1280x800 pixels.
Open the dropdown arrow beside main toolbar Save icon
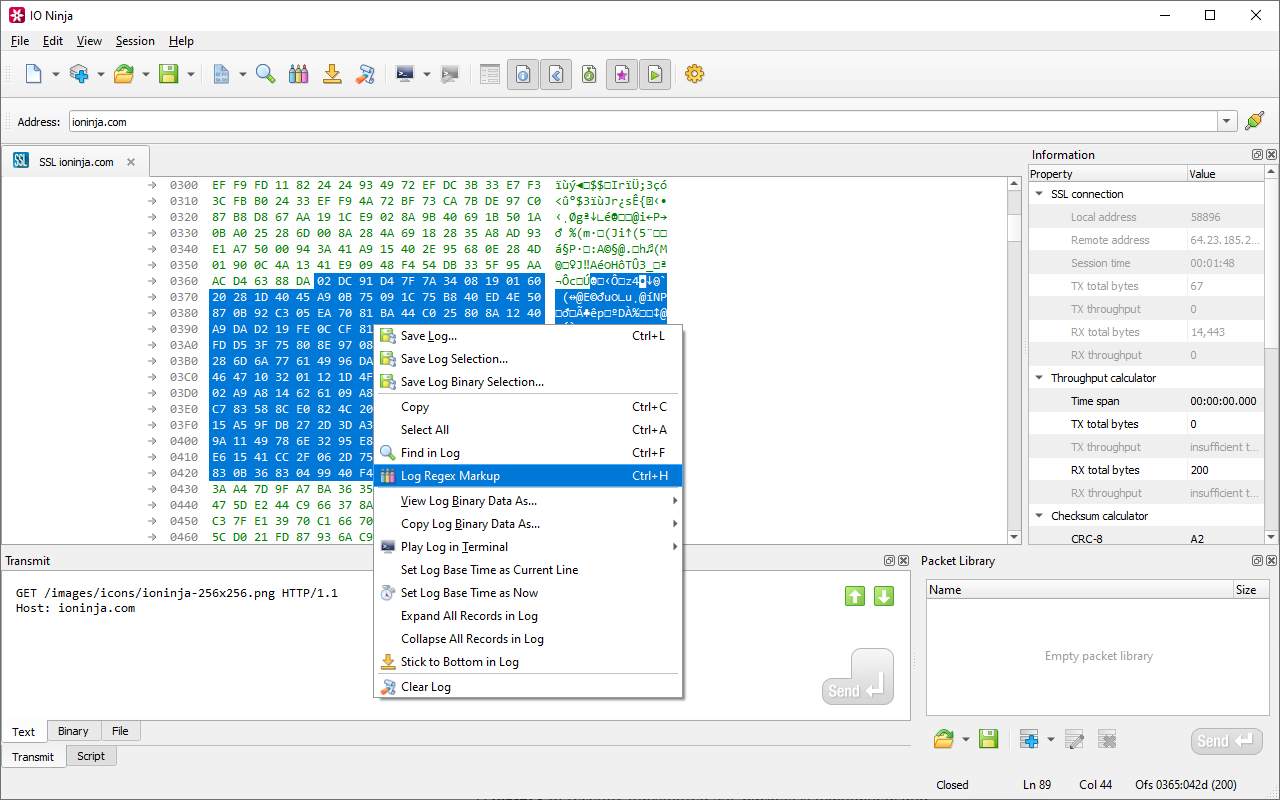(x=191, y=74)
